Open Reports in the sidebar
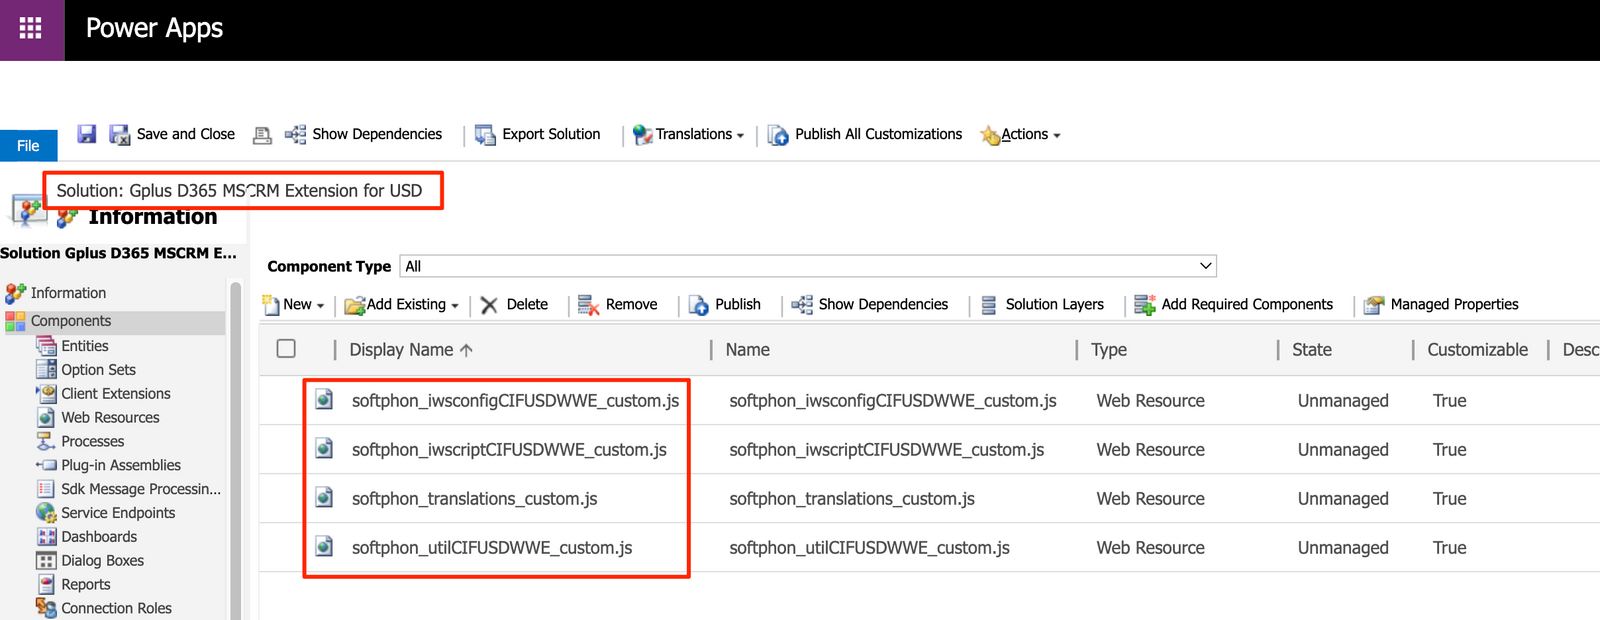Screen dimensions: 1600x620 click(x=86, y=585)
